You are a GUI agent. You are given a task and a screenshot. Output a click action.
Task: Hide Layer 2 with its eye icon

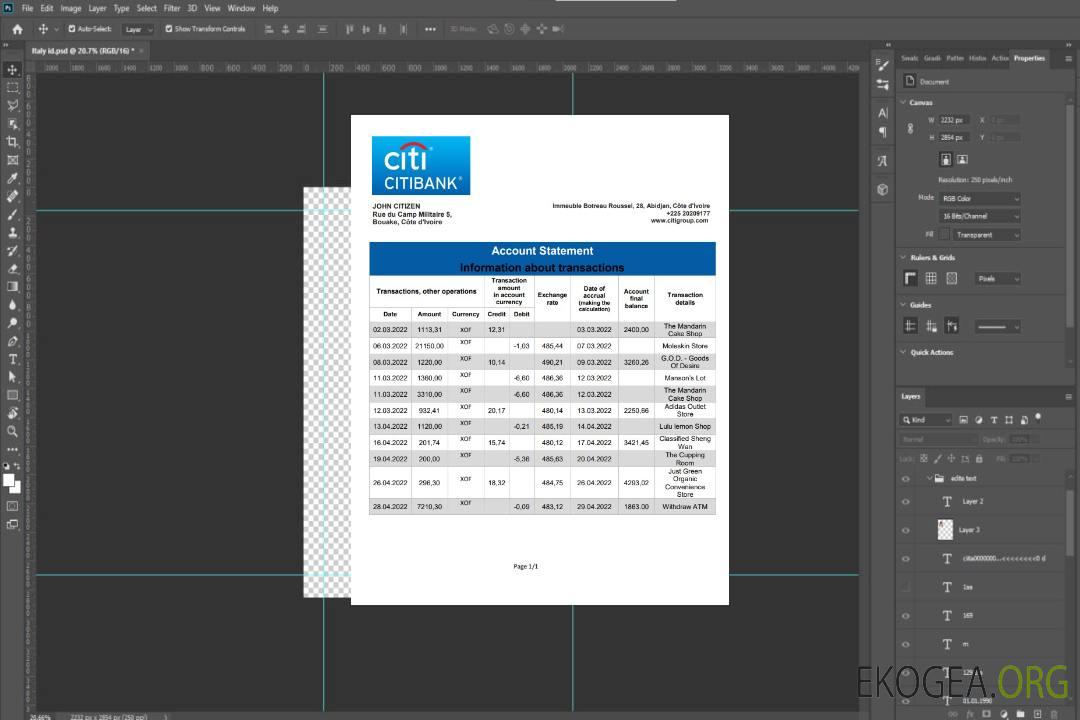[906, 502]
